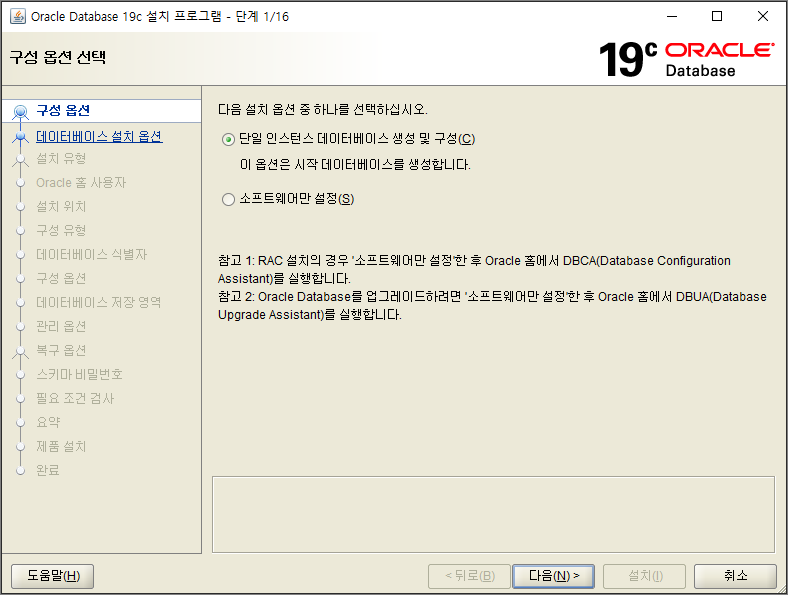The image size is (788, 595).
Task: Open the 데이터베이스 설치 옵션 step link
Action: (x=99, y=136)
